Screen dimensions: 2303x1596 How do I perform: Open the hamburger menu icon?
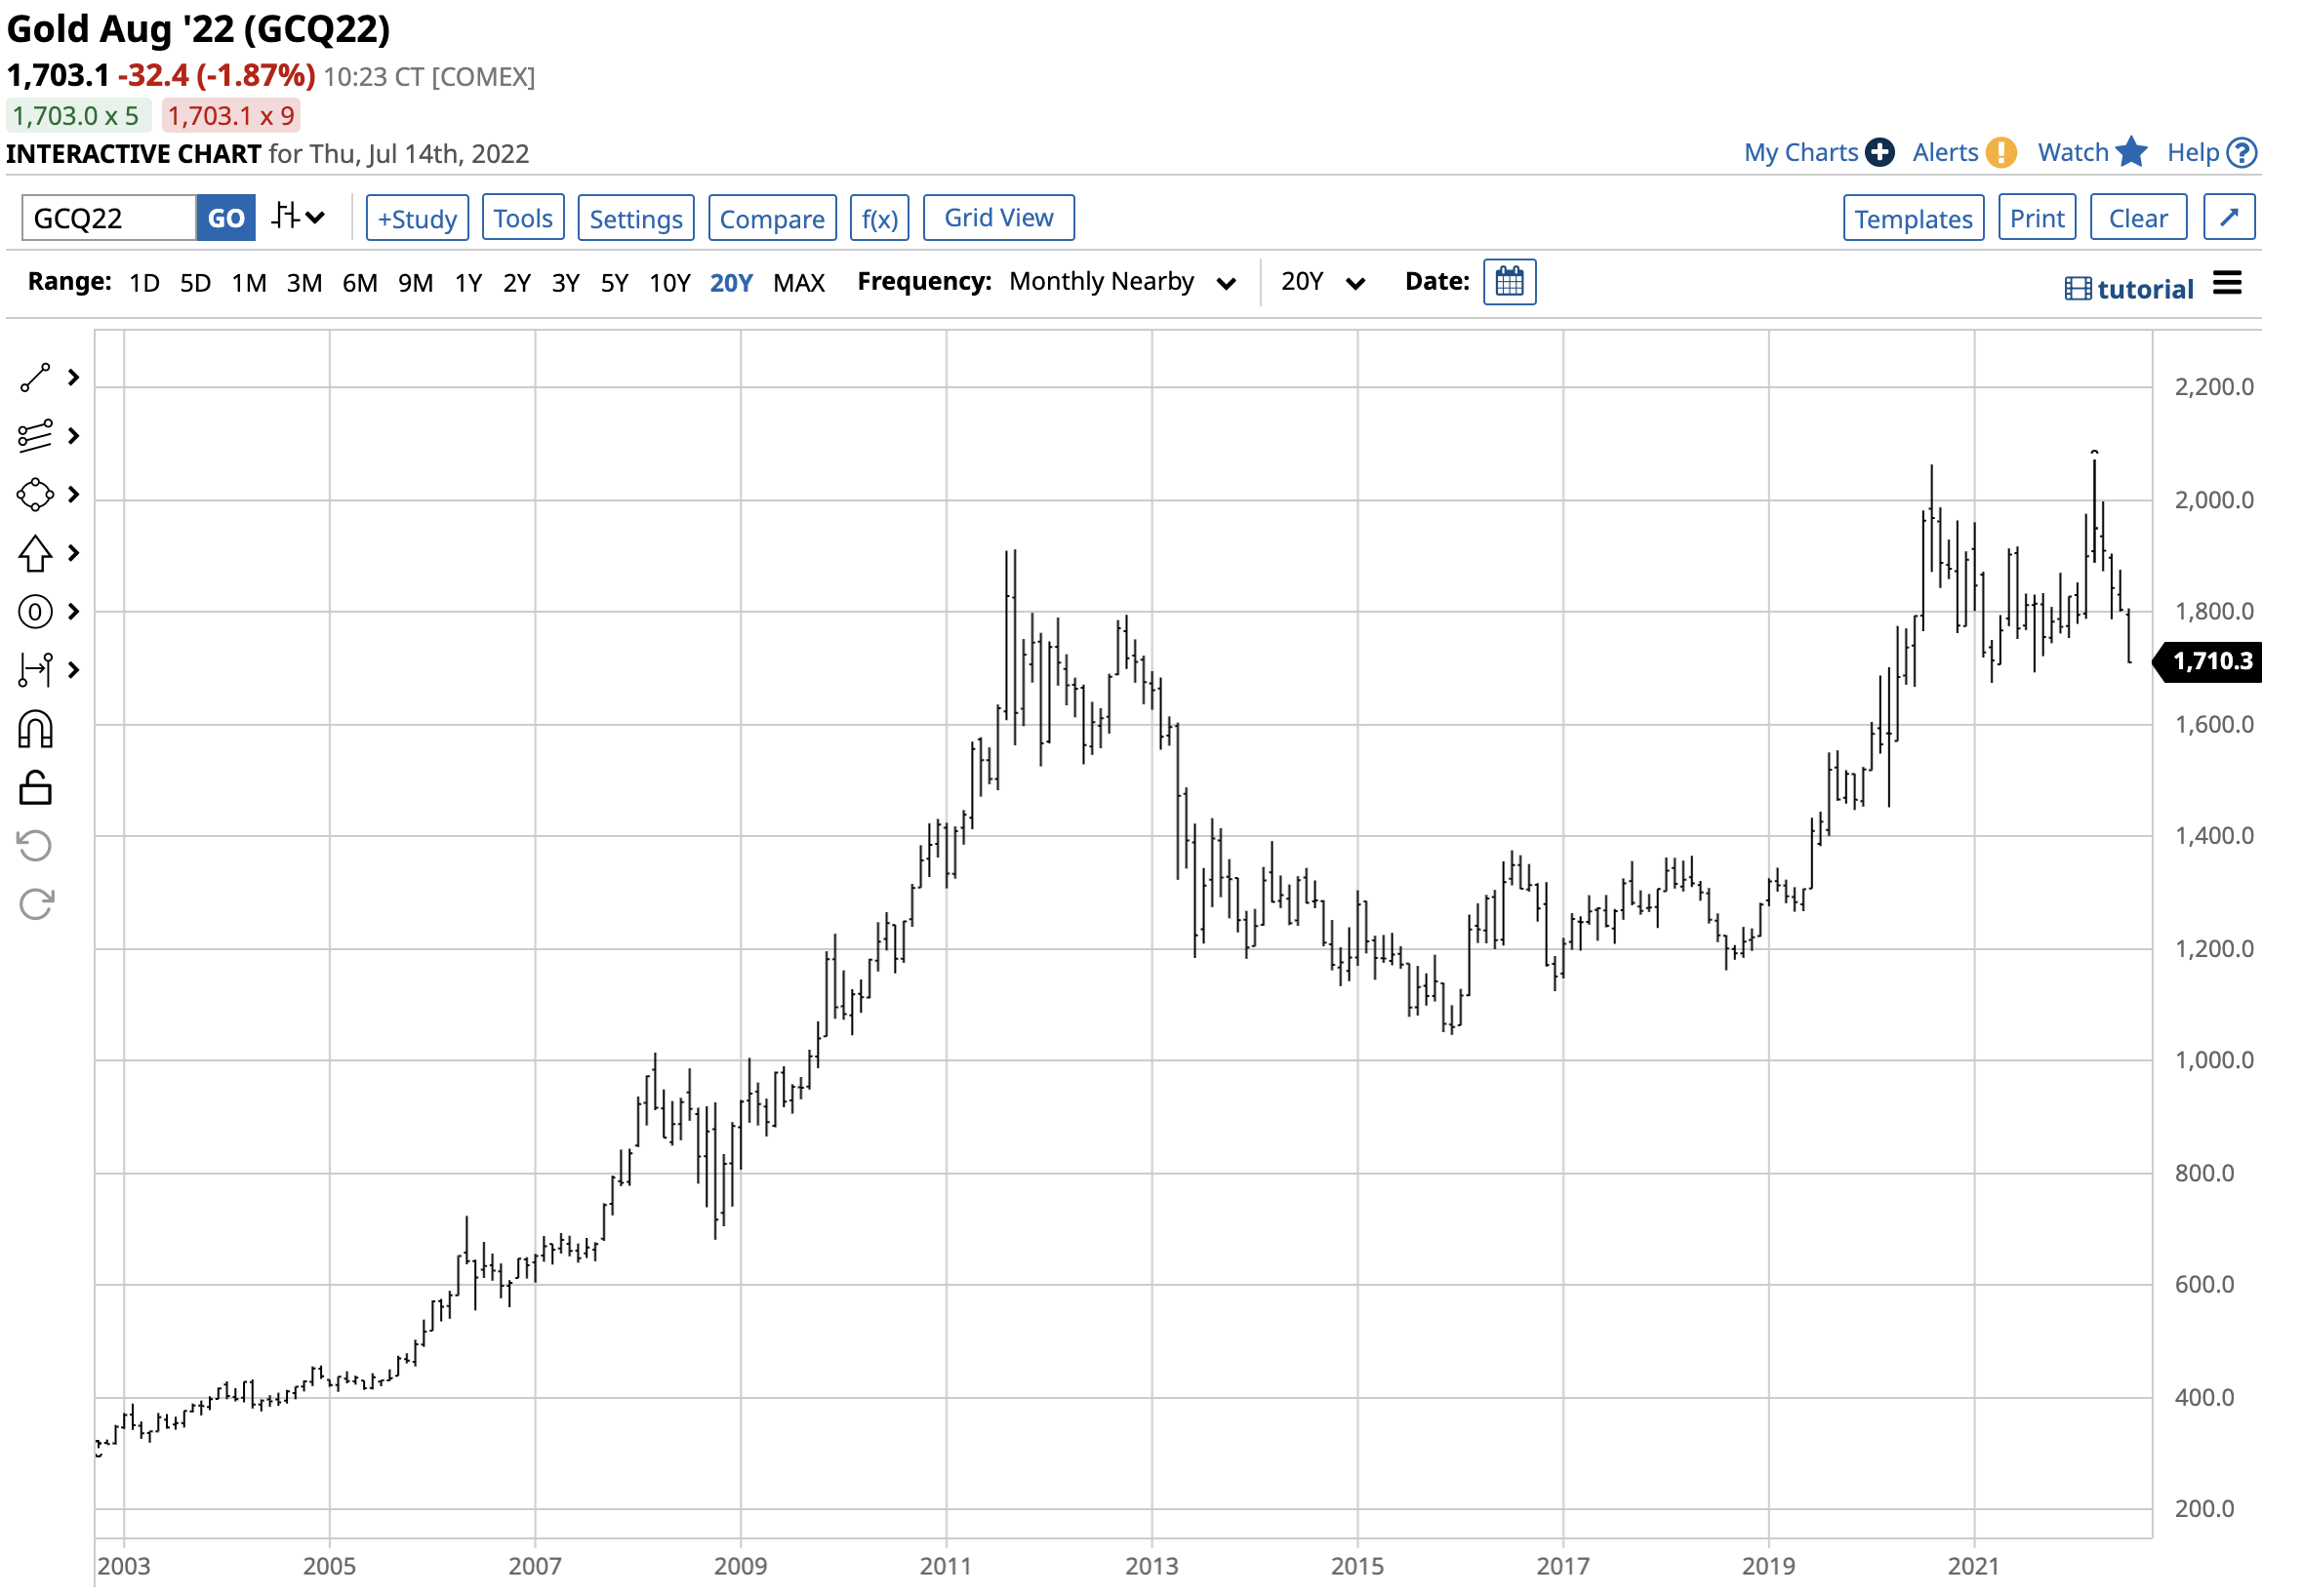[x=2226, y=284]
